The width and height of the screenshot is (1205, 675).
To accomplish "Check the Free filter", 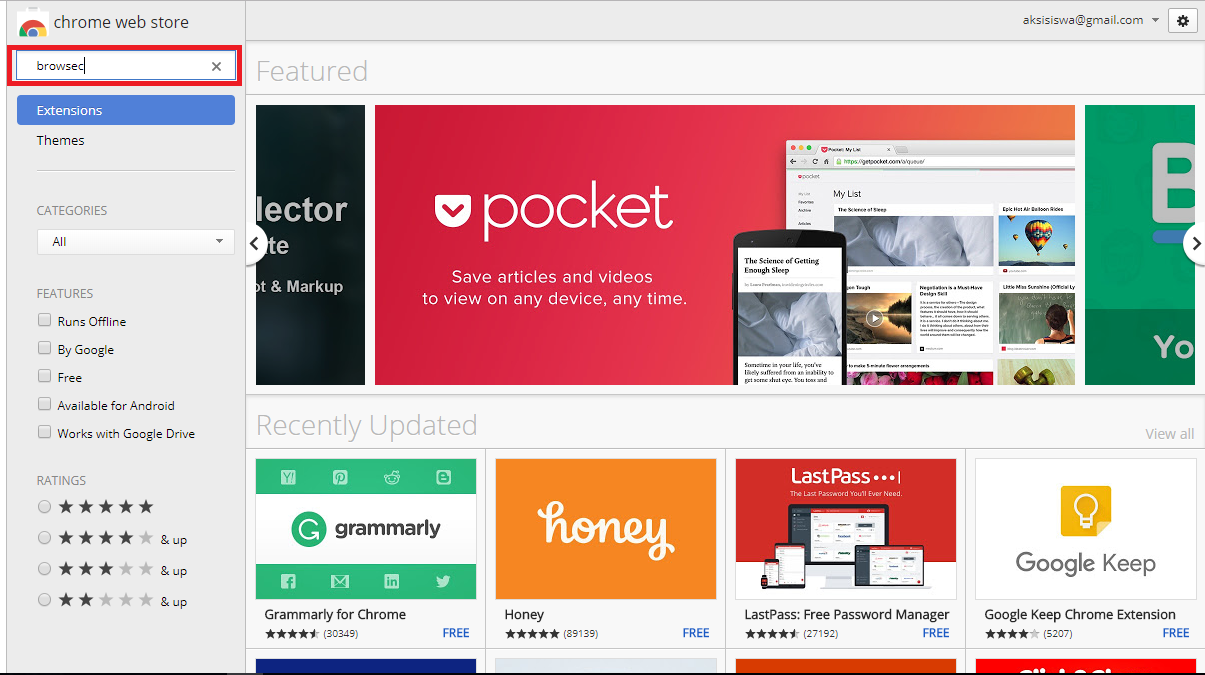I will click(x=44, y=376).
